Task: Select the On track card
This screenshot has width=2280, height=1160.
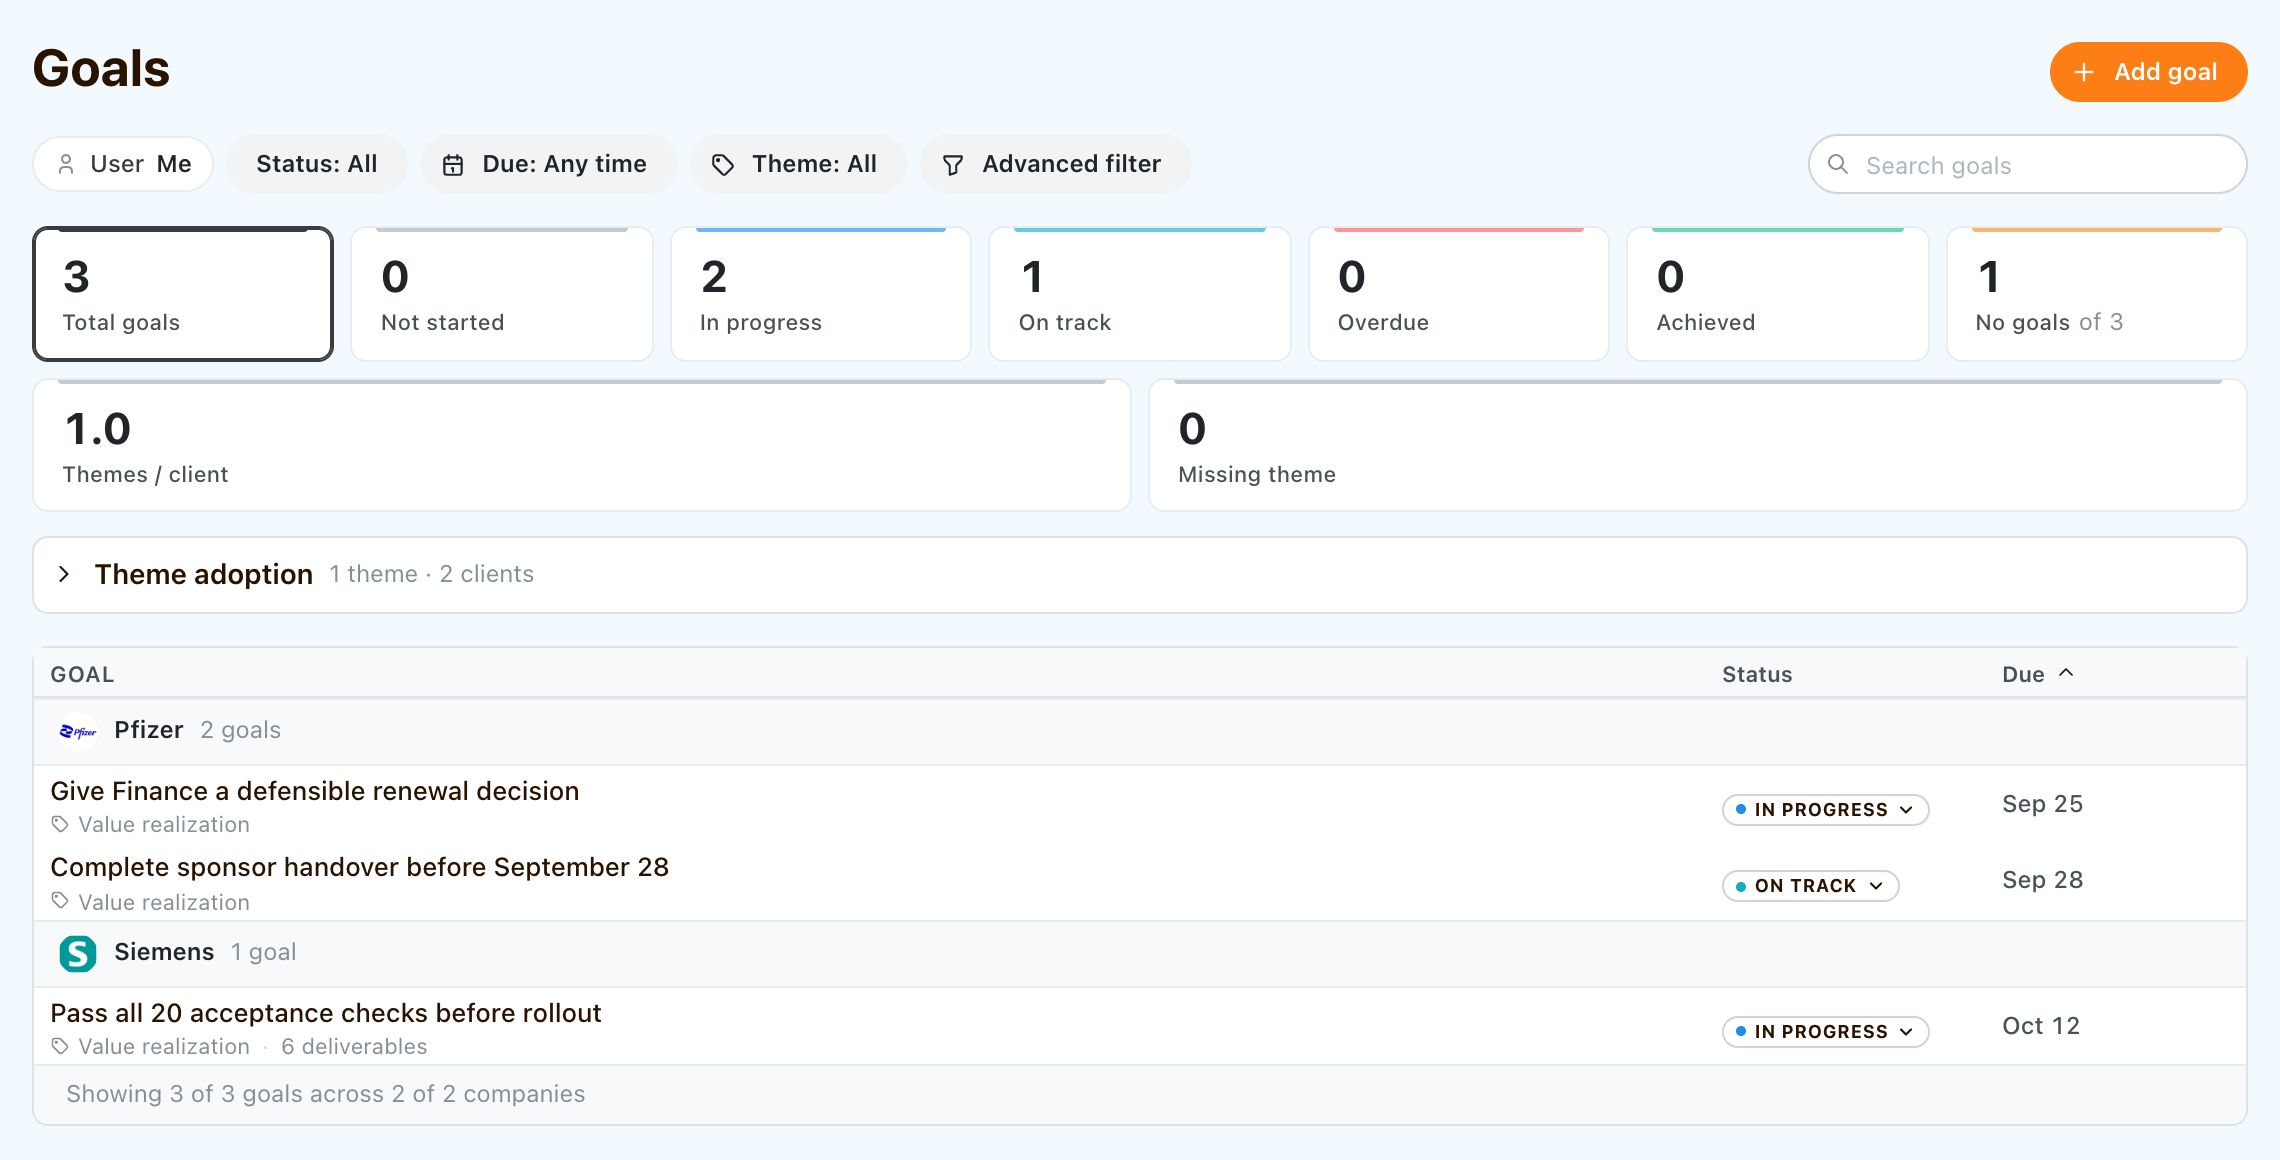Action: 1140,294
